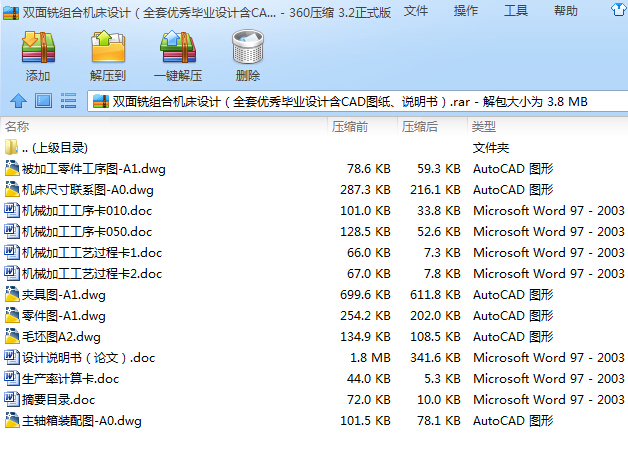Viewport: 628px width, 453px height.
Task: Click Word icon of 机械加工工艺过程卡2.doc
Action: tap(12, 273)
